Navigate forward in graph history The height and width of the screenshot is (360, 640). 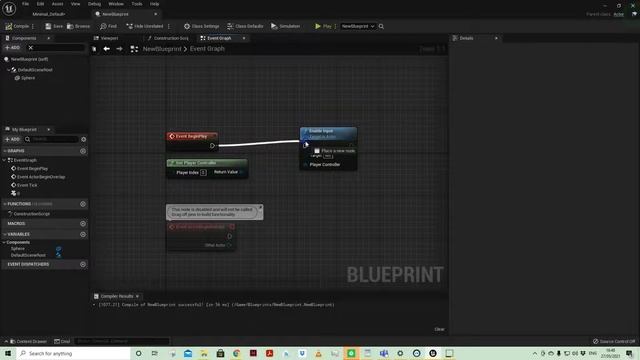[x=119, y=49]
